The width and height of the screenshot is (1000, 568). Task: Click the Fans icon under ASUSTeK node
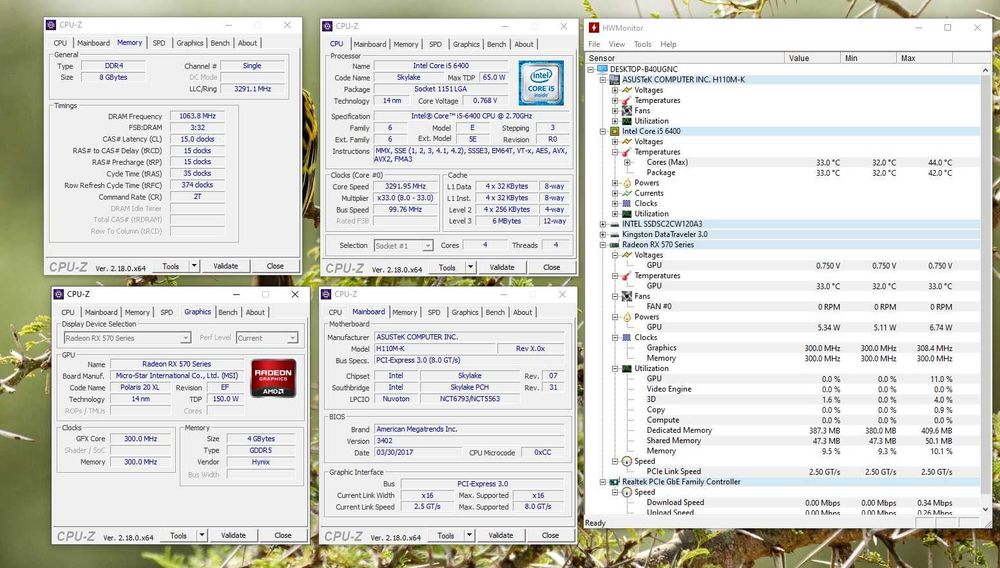tap(626, 111)
